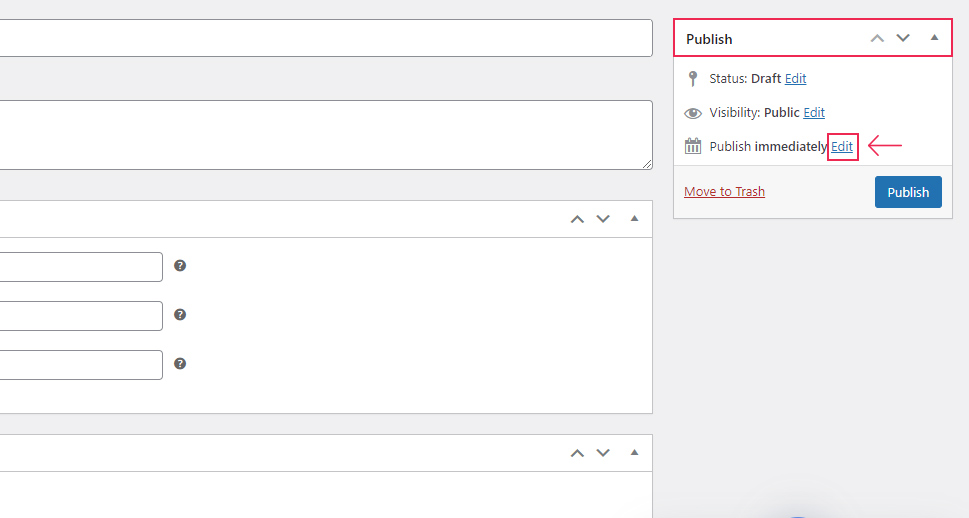969x518 pixels.
Task: Click the move down arrow in Publish panel header
Action: coord(903,38)
